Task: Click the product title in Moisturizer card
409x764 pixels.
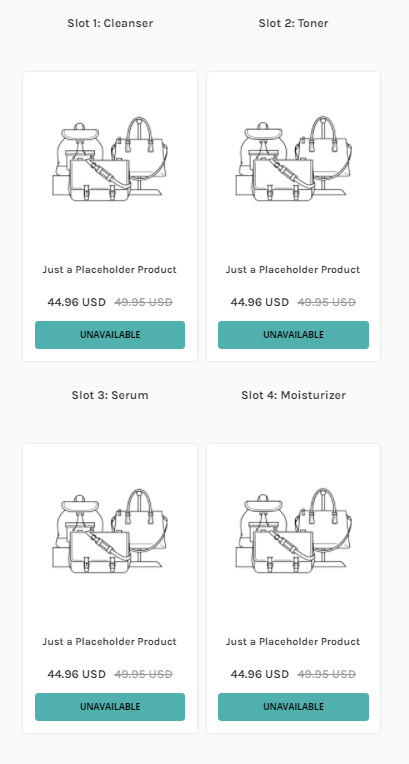Action: tap(293, 641)
